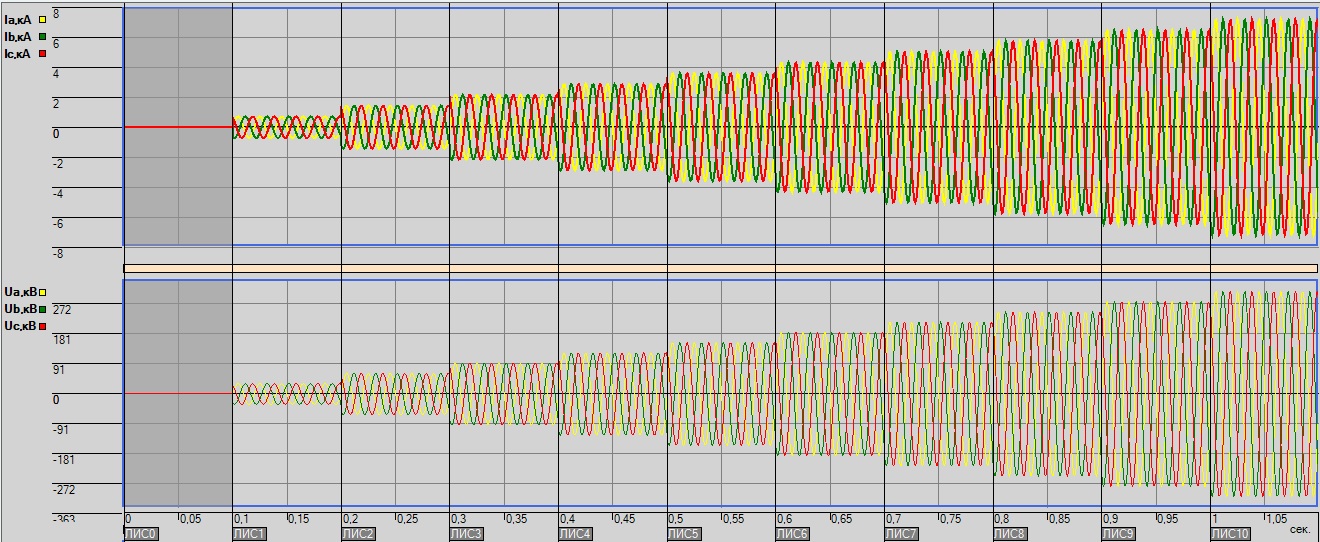Select the Ia,кА channel label
This screenshot has height=542, width=1320.
[19, 19]
